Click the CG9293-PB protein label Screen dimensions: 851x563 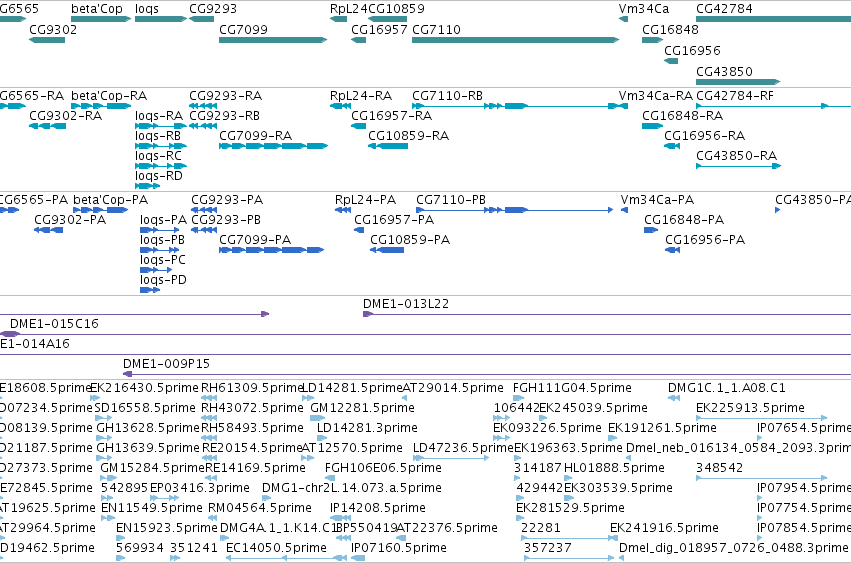pyautogui.click(x=226, y=220)
